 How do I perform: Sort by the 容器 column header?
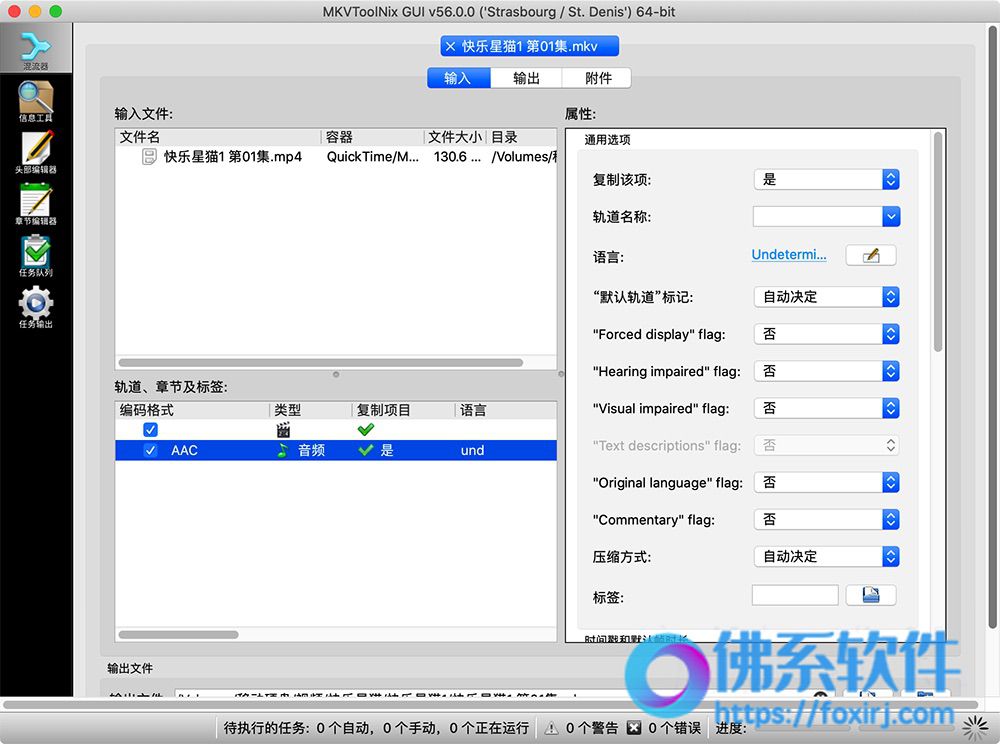372,137
